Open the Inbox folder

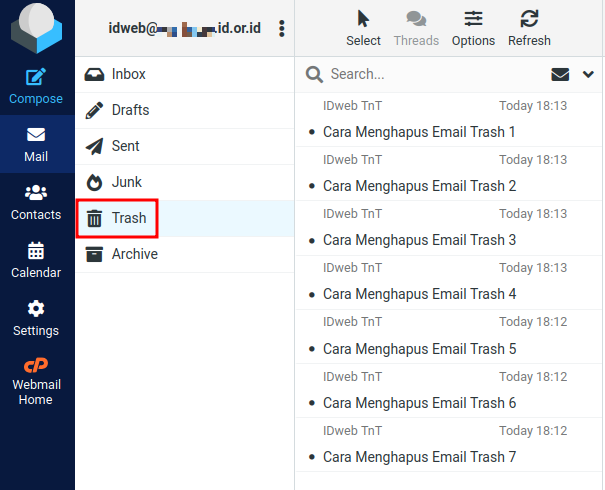click(x=185, y=74)
